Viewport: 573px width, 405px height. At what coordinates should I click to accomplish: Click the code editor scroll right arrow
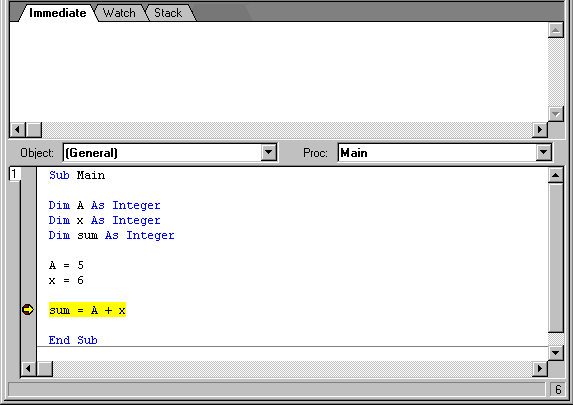539,368
